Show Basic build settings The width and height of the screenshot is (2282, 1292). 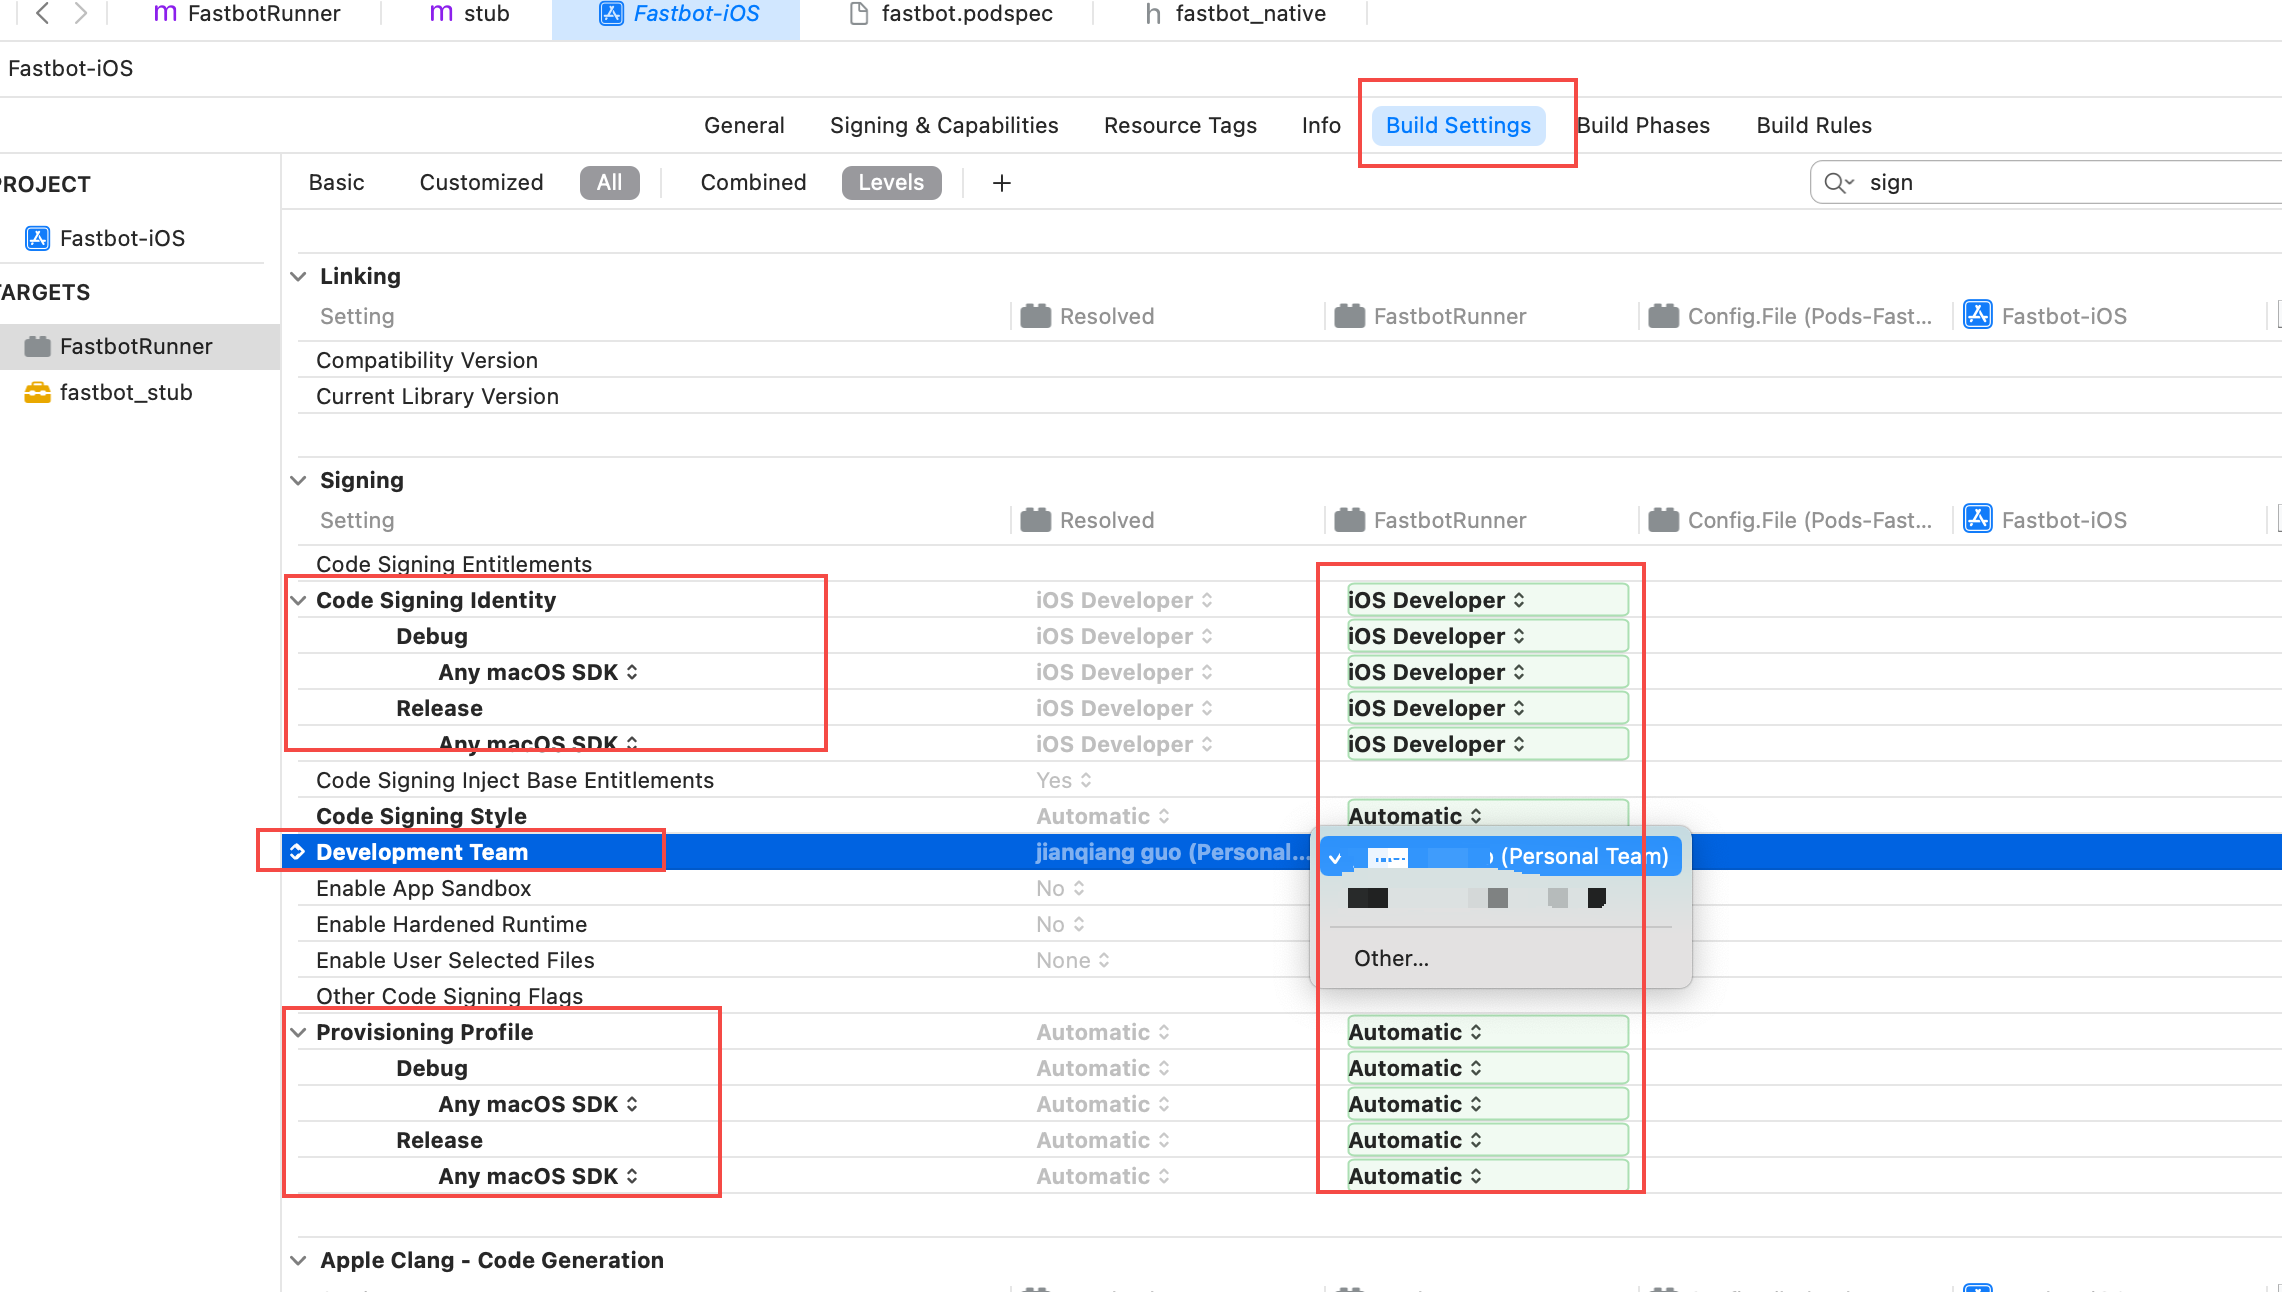336,182
